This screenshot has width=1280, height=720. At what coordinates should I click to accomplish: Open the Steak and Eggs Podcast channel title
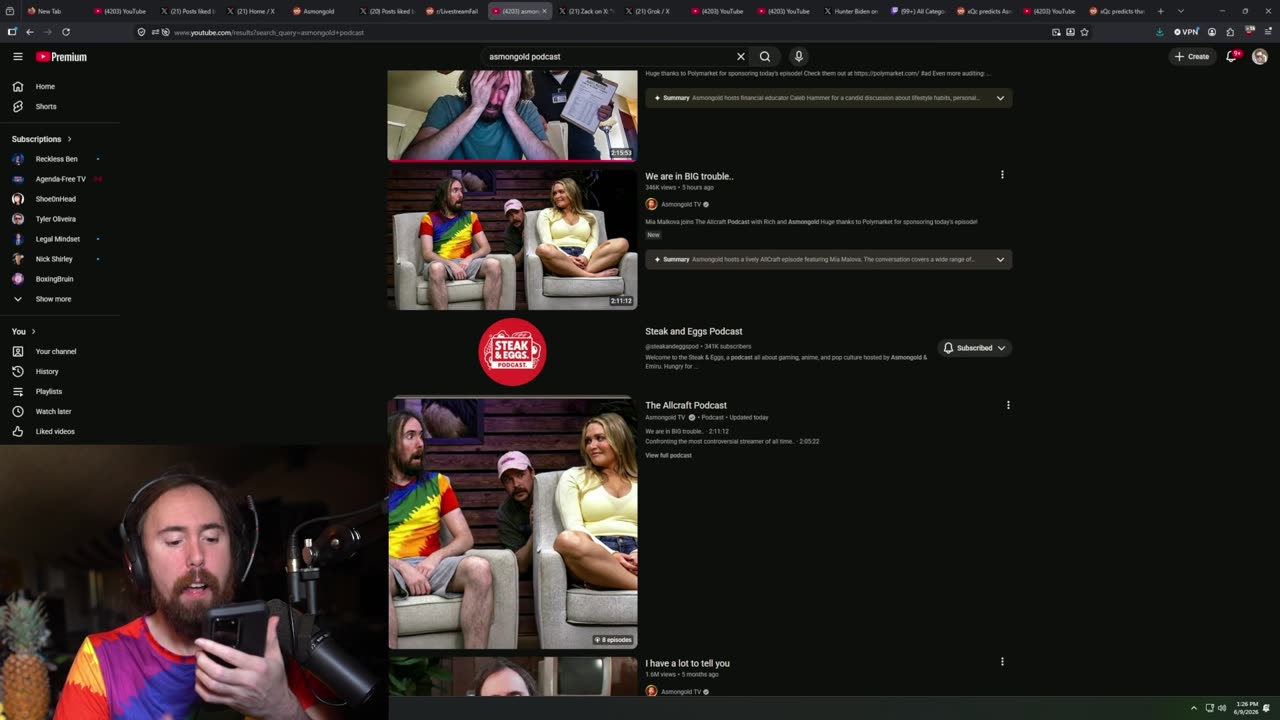[694, 332]
